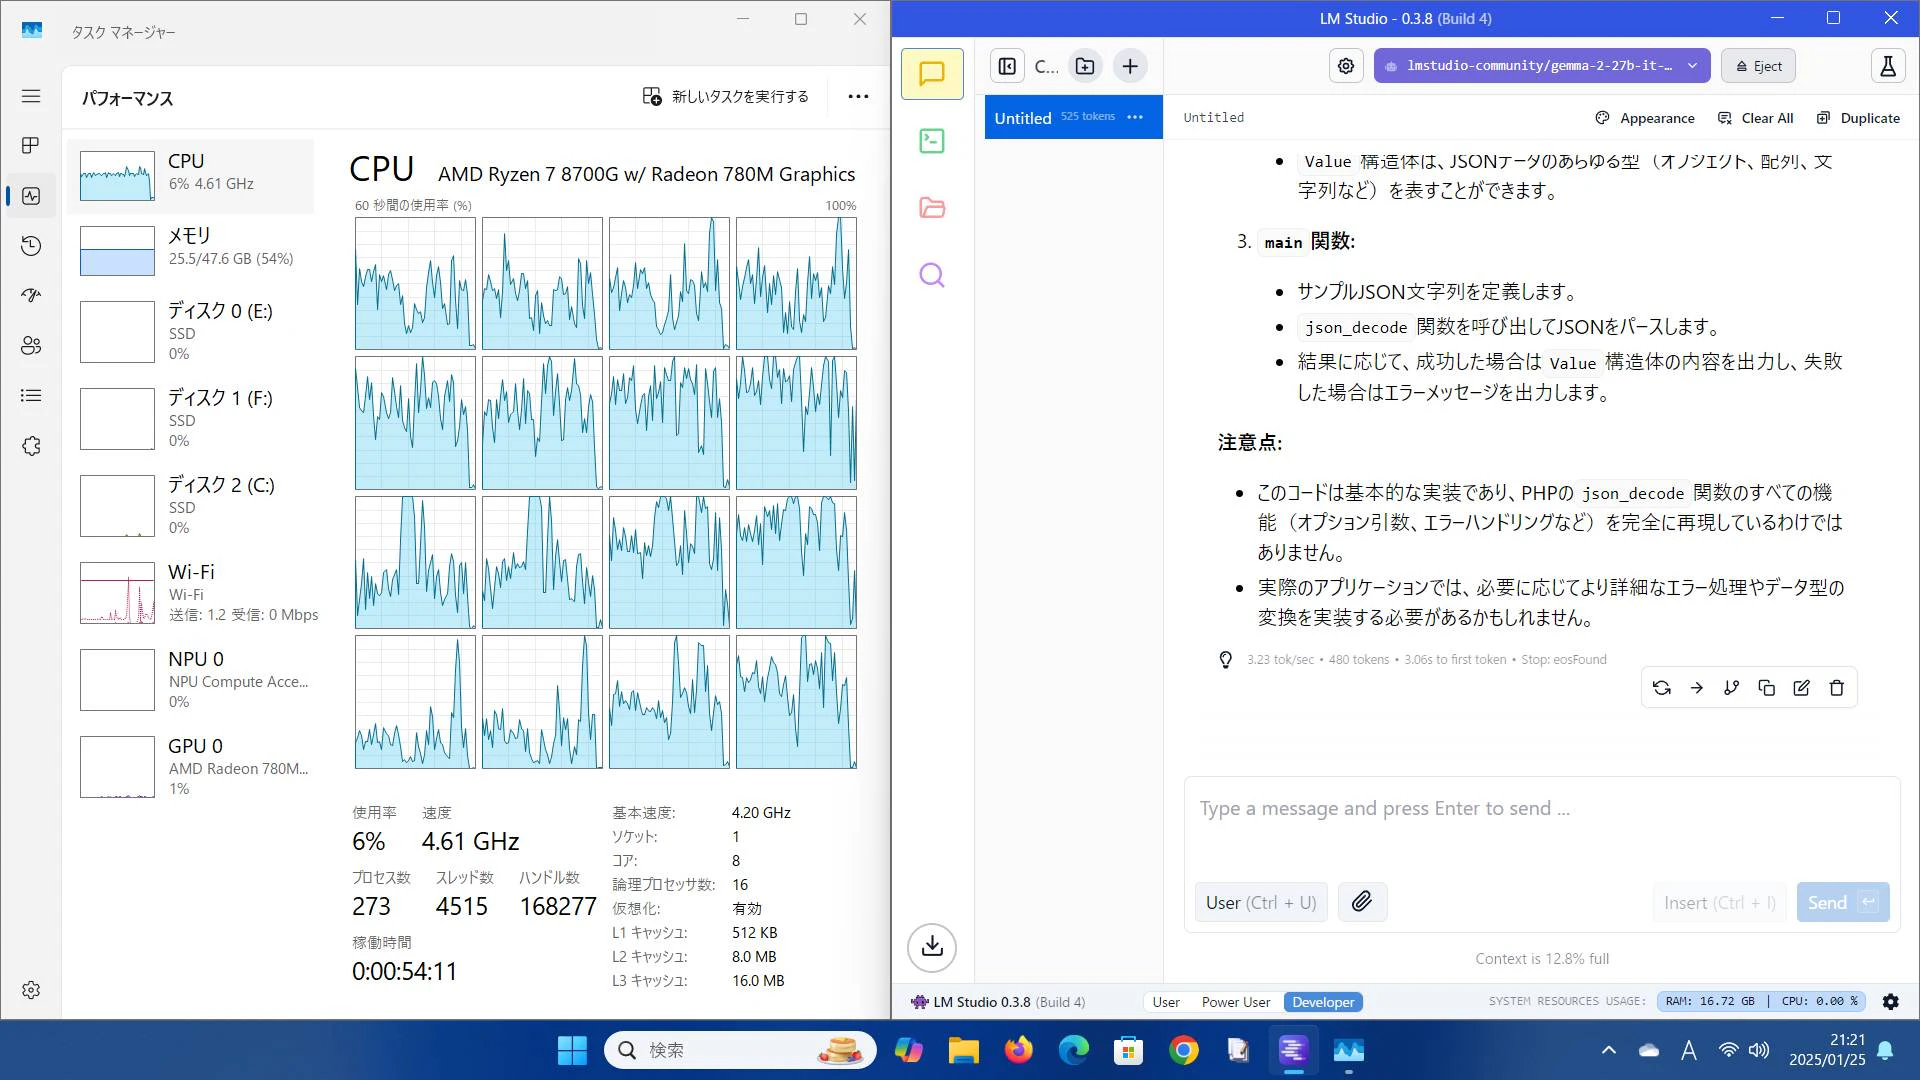The width and height of the screenshot is (1920, 1080).
Task: Open Users page in Task Manager
Action: click(x=31, y=346)
